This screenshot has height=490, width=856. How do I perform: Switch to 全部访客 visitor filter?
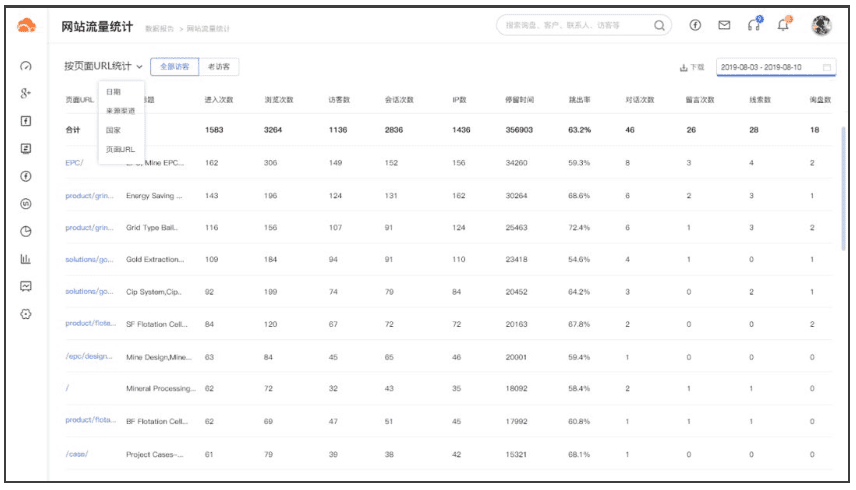point(174,67)
